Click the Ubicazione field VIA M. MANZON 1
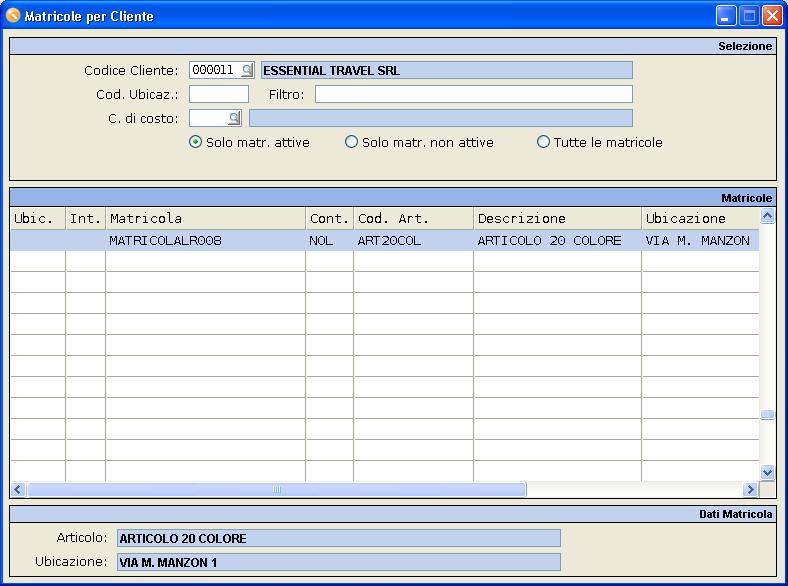788x586 pixels. click(339, 562)
